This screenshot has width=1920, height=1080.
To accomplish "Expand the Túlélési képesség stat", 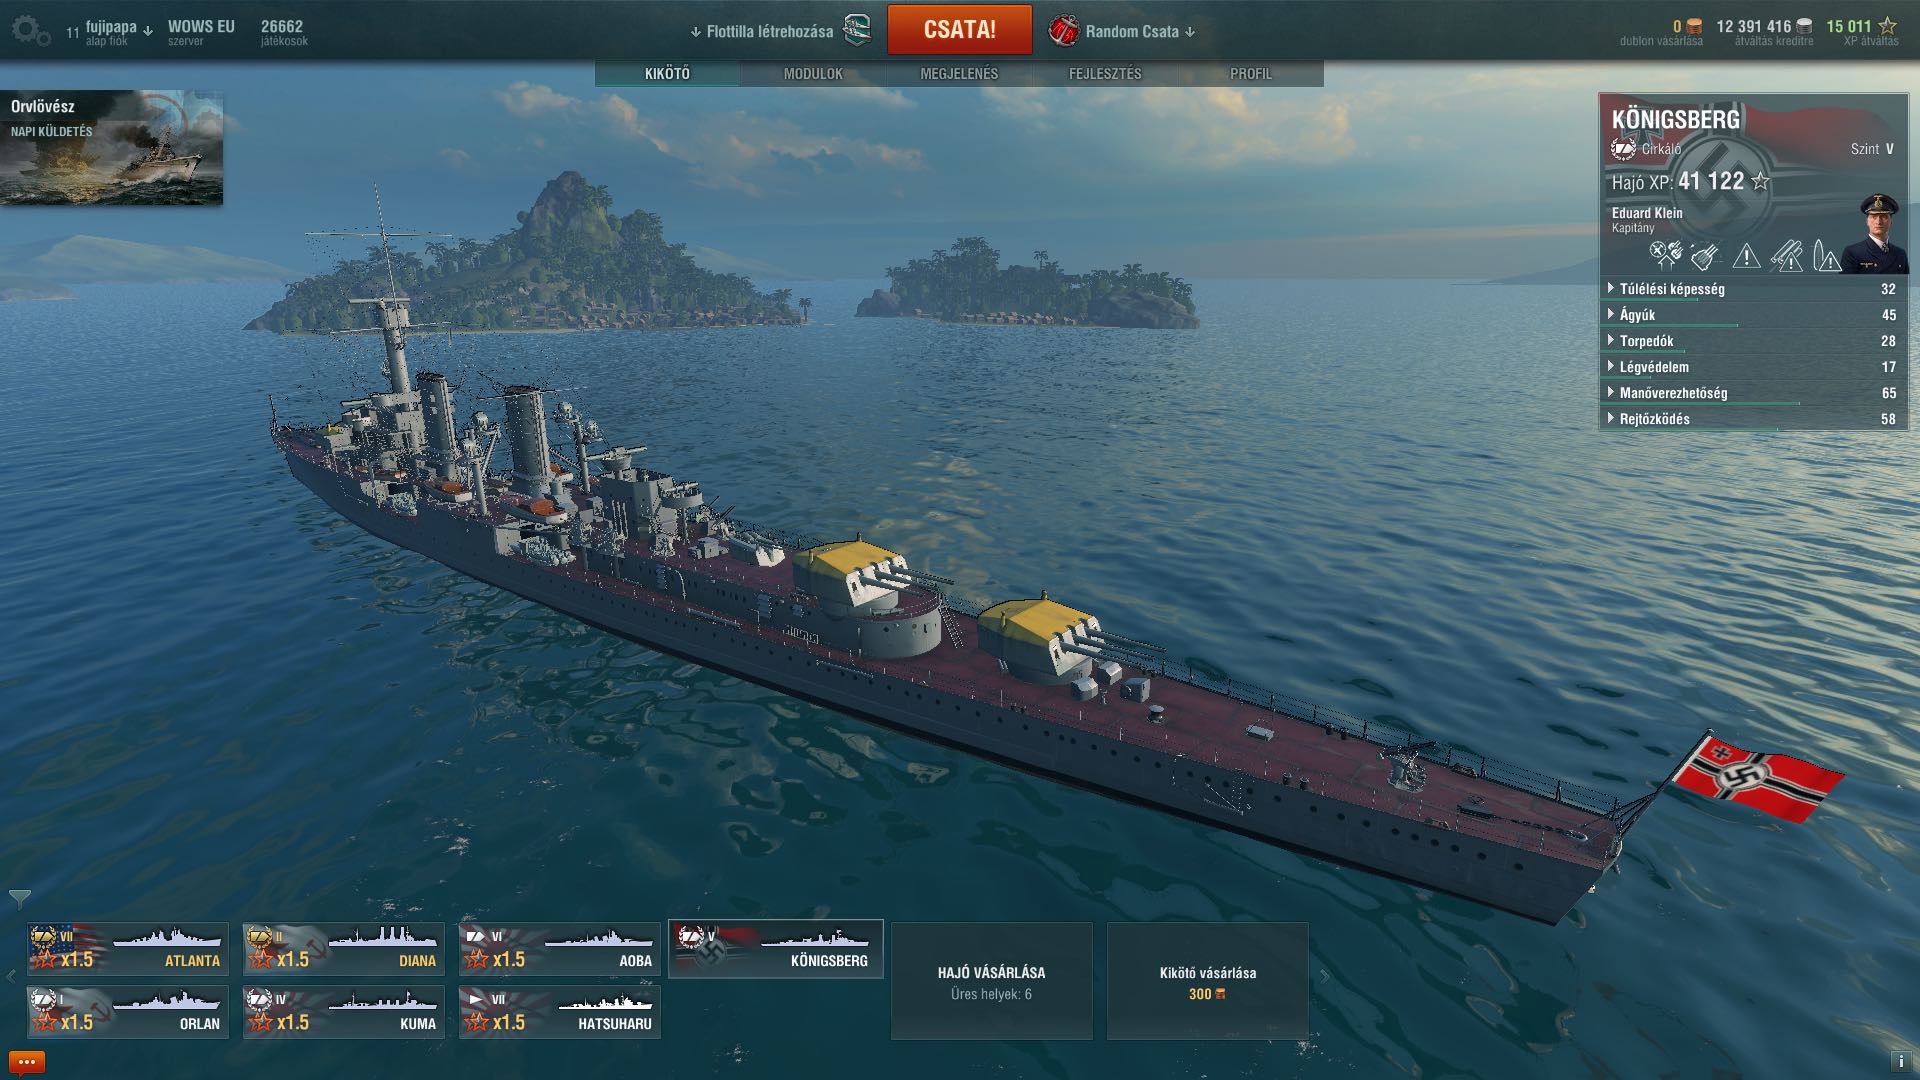I will tap(1753, 289).
